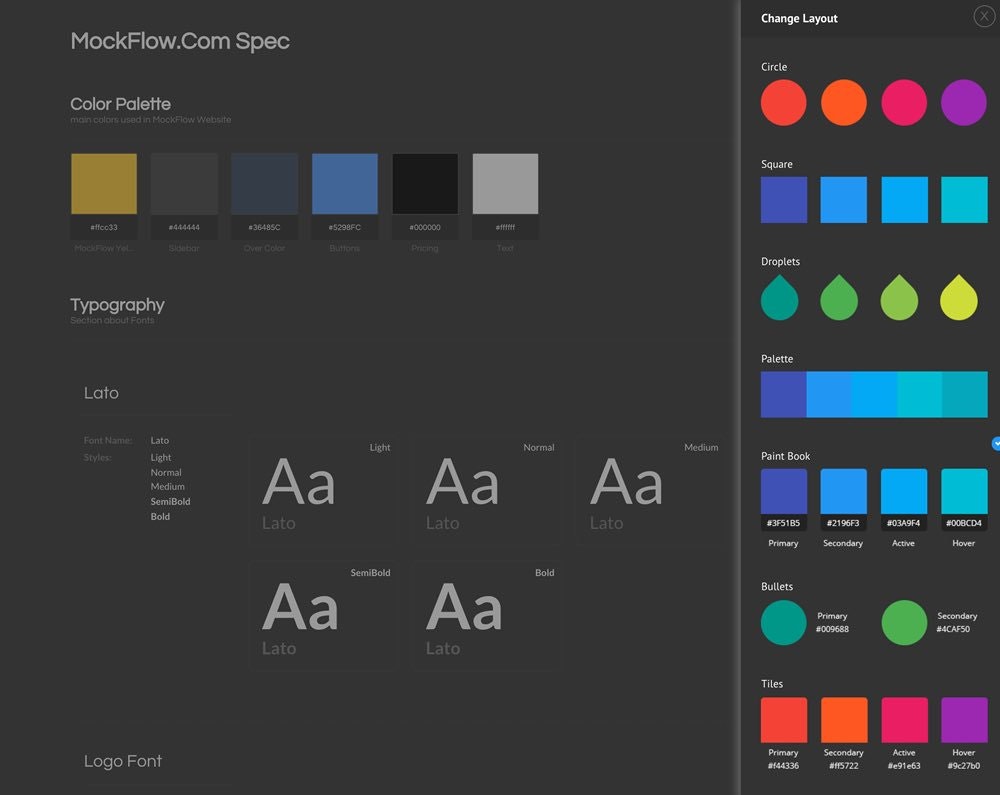
Task: Click the blue chevron at panel edge
Action: pyautogui.click(x=996, y=444)
